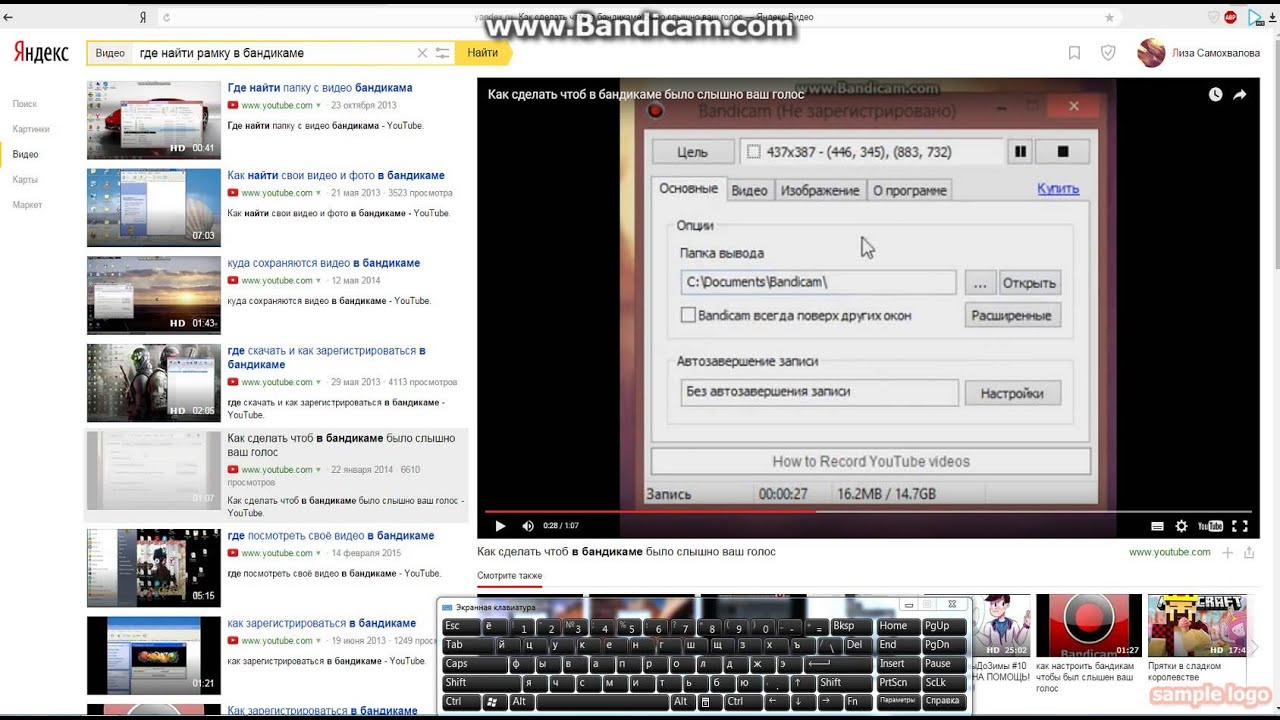Open the 05:15 video thumbnail
The image size is (1280, 720).
click(x=154, y=568)
